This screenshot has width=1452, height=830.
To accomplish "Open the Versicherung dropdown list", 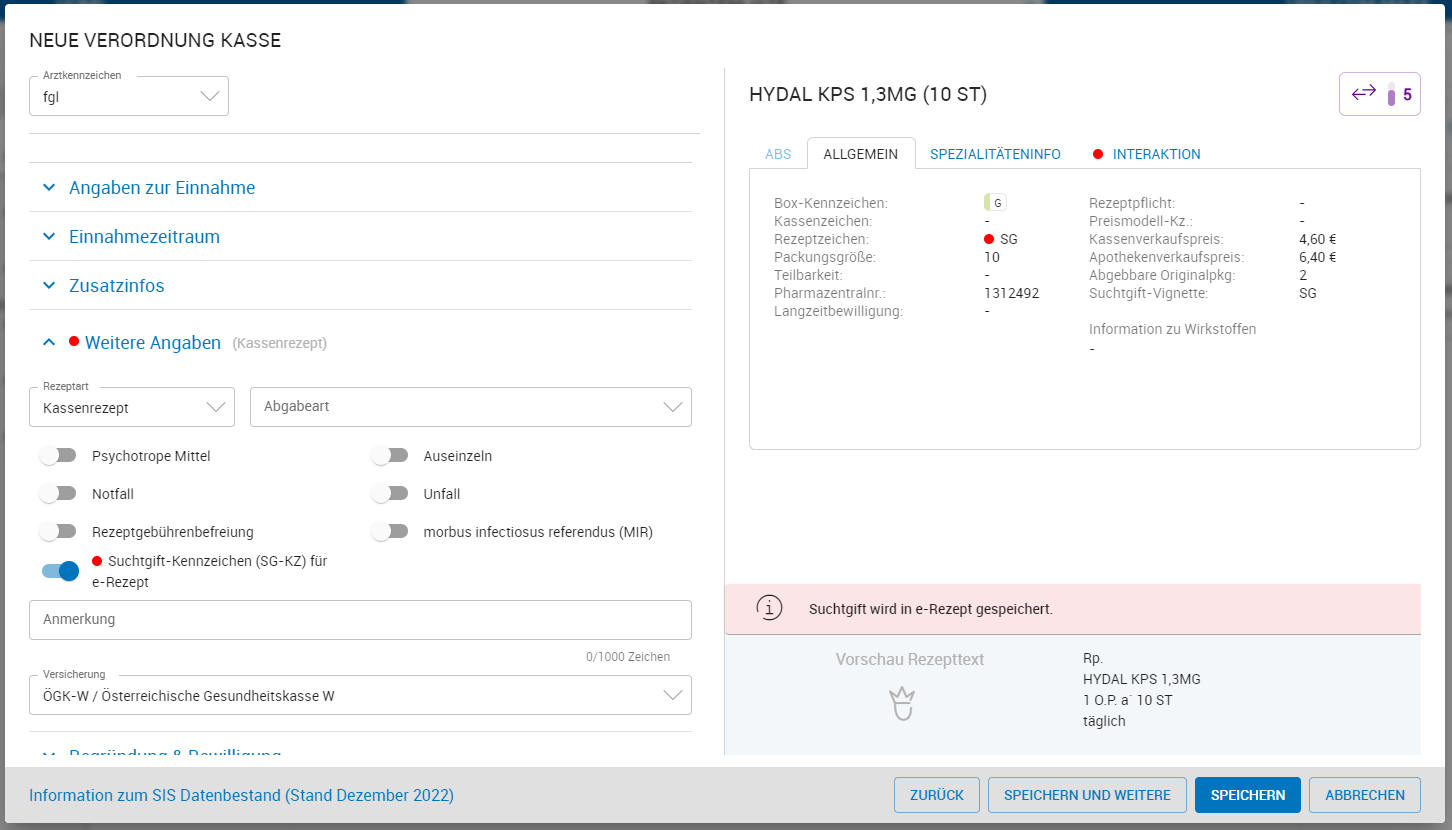I will pyautogui.click(x=360, y=696).
